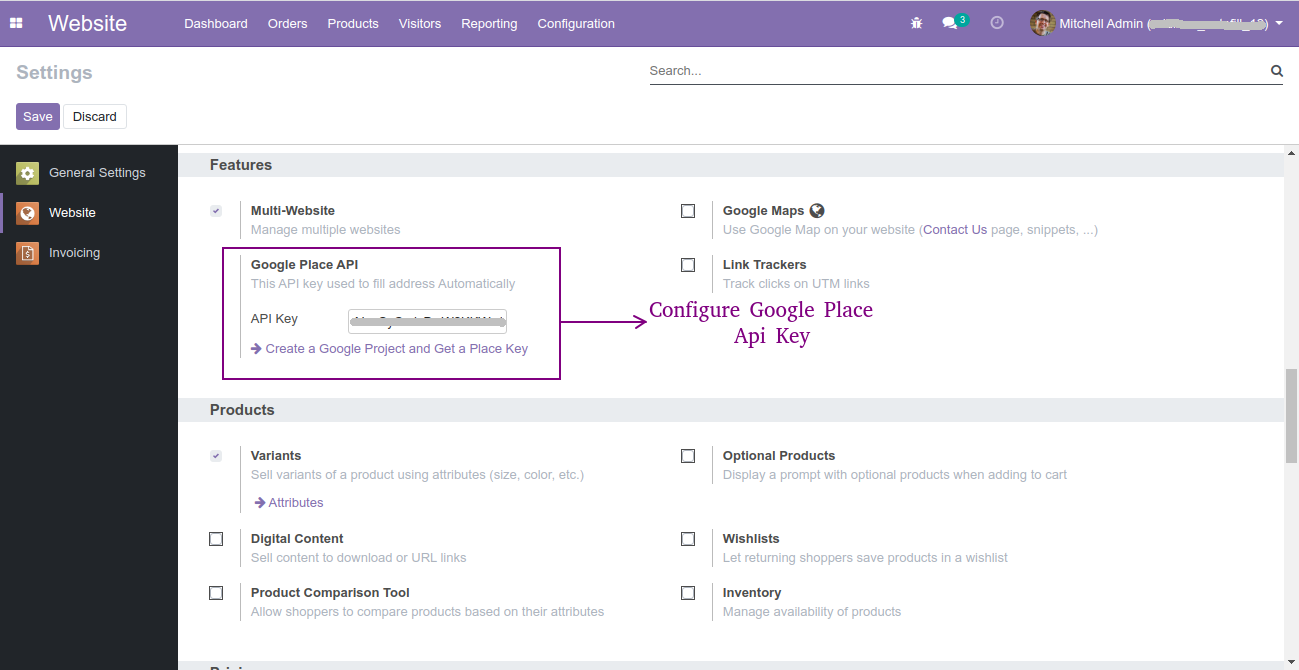
Task: Toggle the Variants checkbox
Action: click(x=216, y=456)
